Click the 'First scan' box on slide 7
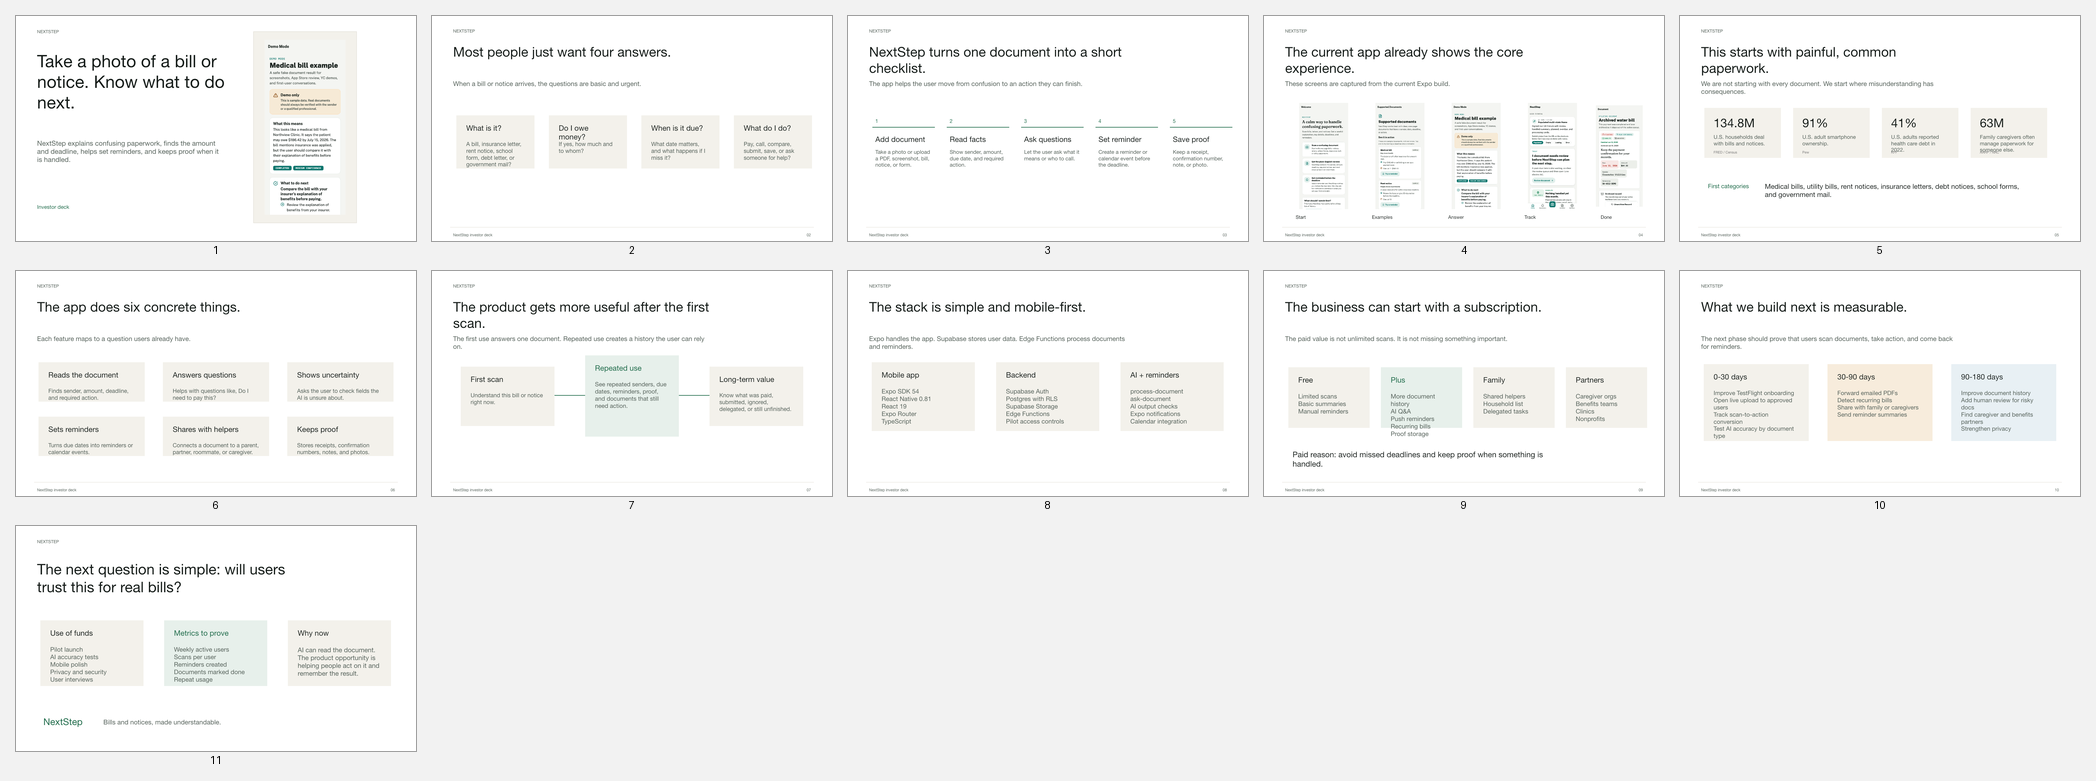This screenshot has height=781, width=2096. point(508,396)
